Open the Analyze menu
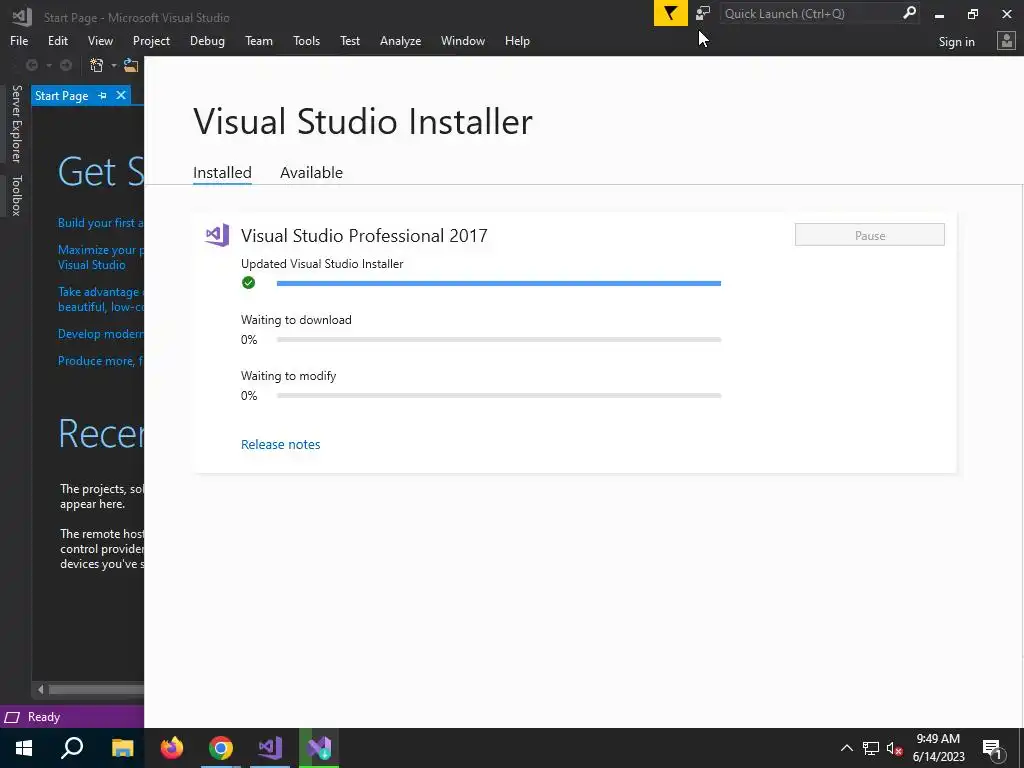 (x=400, y=40)
